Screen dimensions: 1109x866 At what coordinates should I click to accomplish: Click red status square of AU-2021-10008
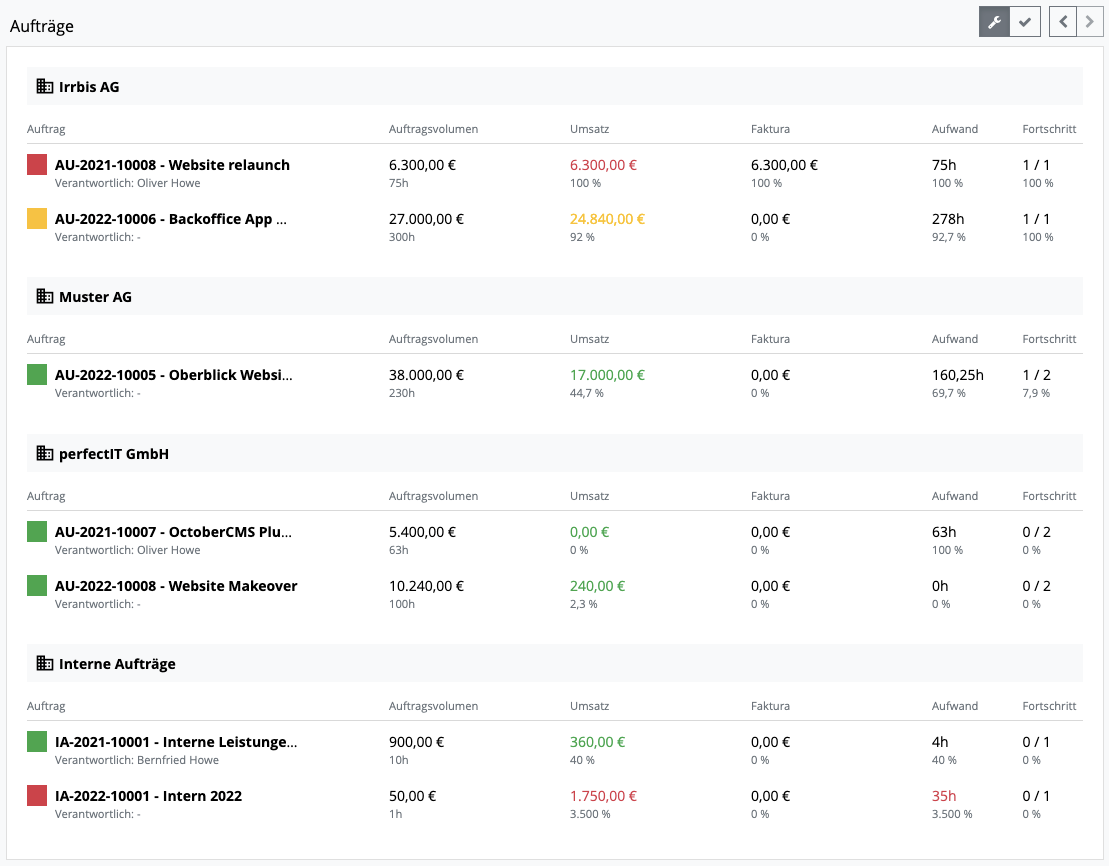click(x=37, y=165)
